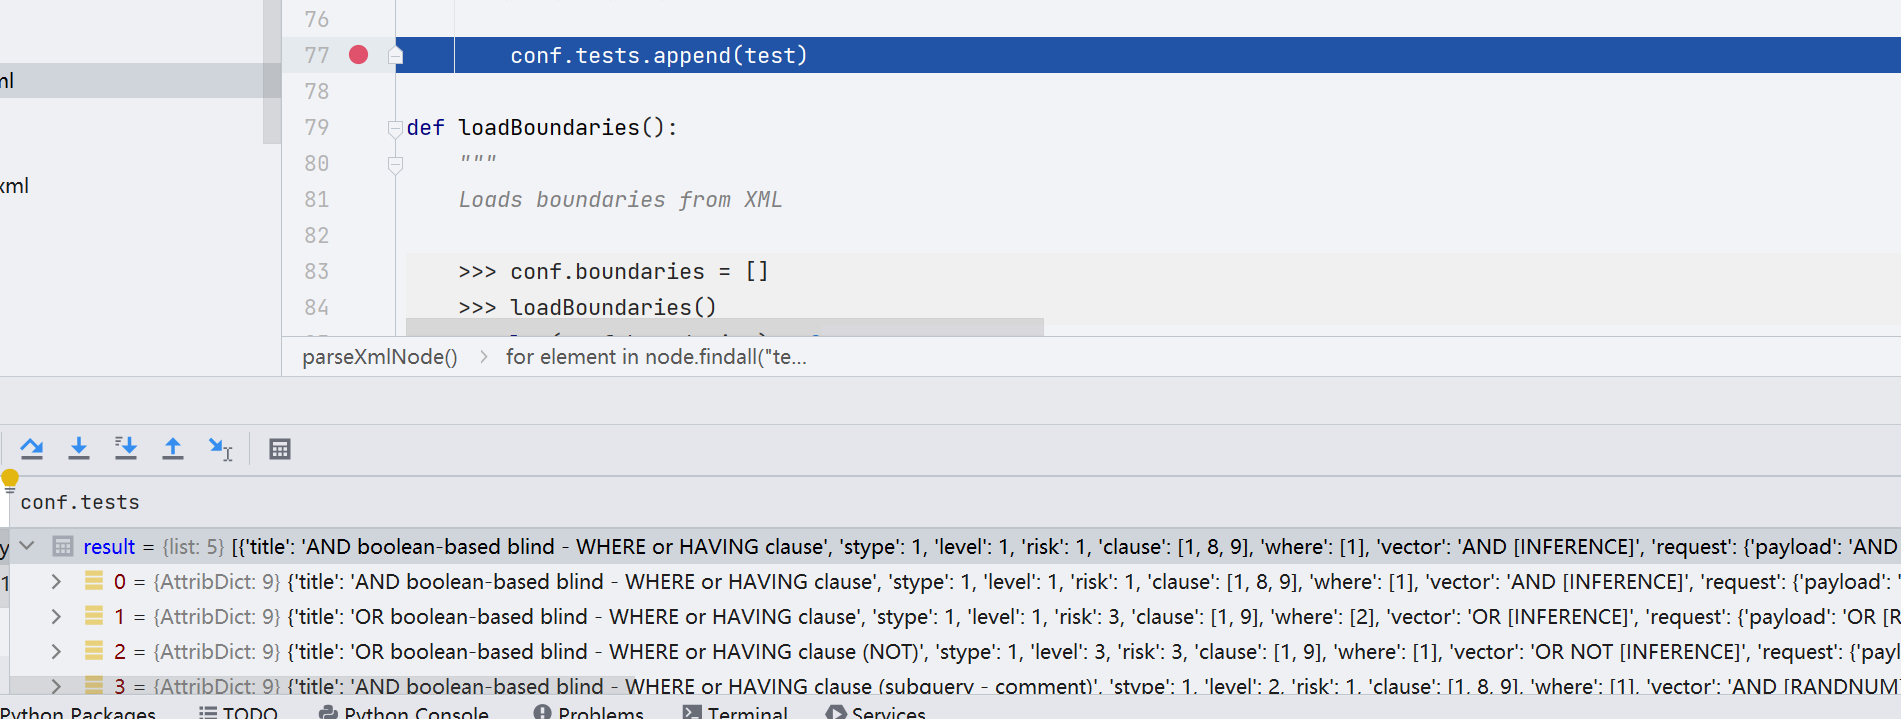1901x719 pixels.
Task: Click the Step Over debugger icon
Action: pyautogui.click(x=32, y=449)
